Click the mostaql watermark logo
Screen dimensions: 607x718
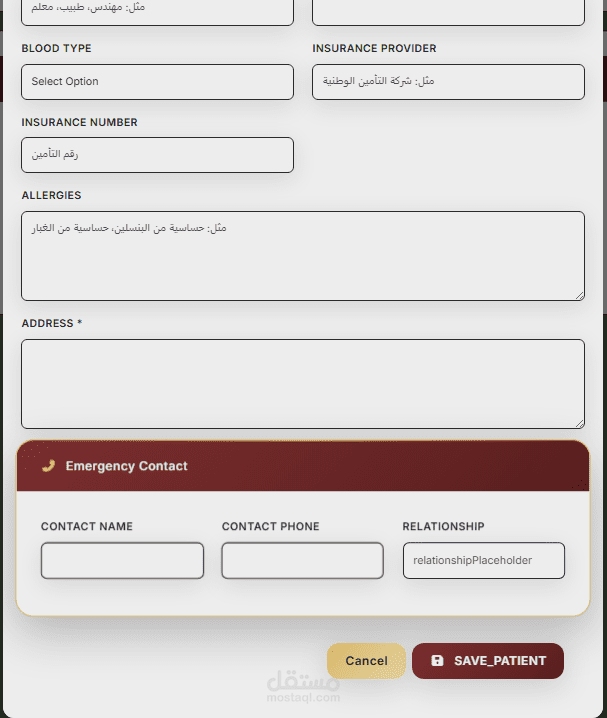pos(303,687)
